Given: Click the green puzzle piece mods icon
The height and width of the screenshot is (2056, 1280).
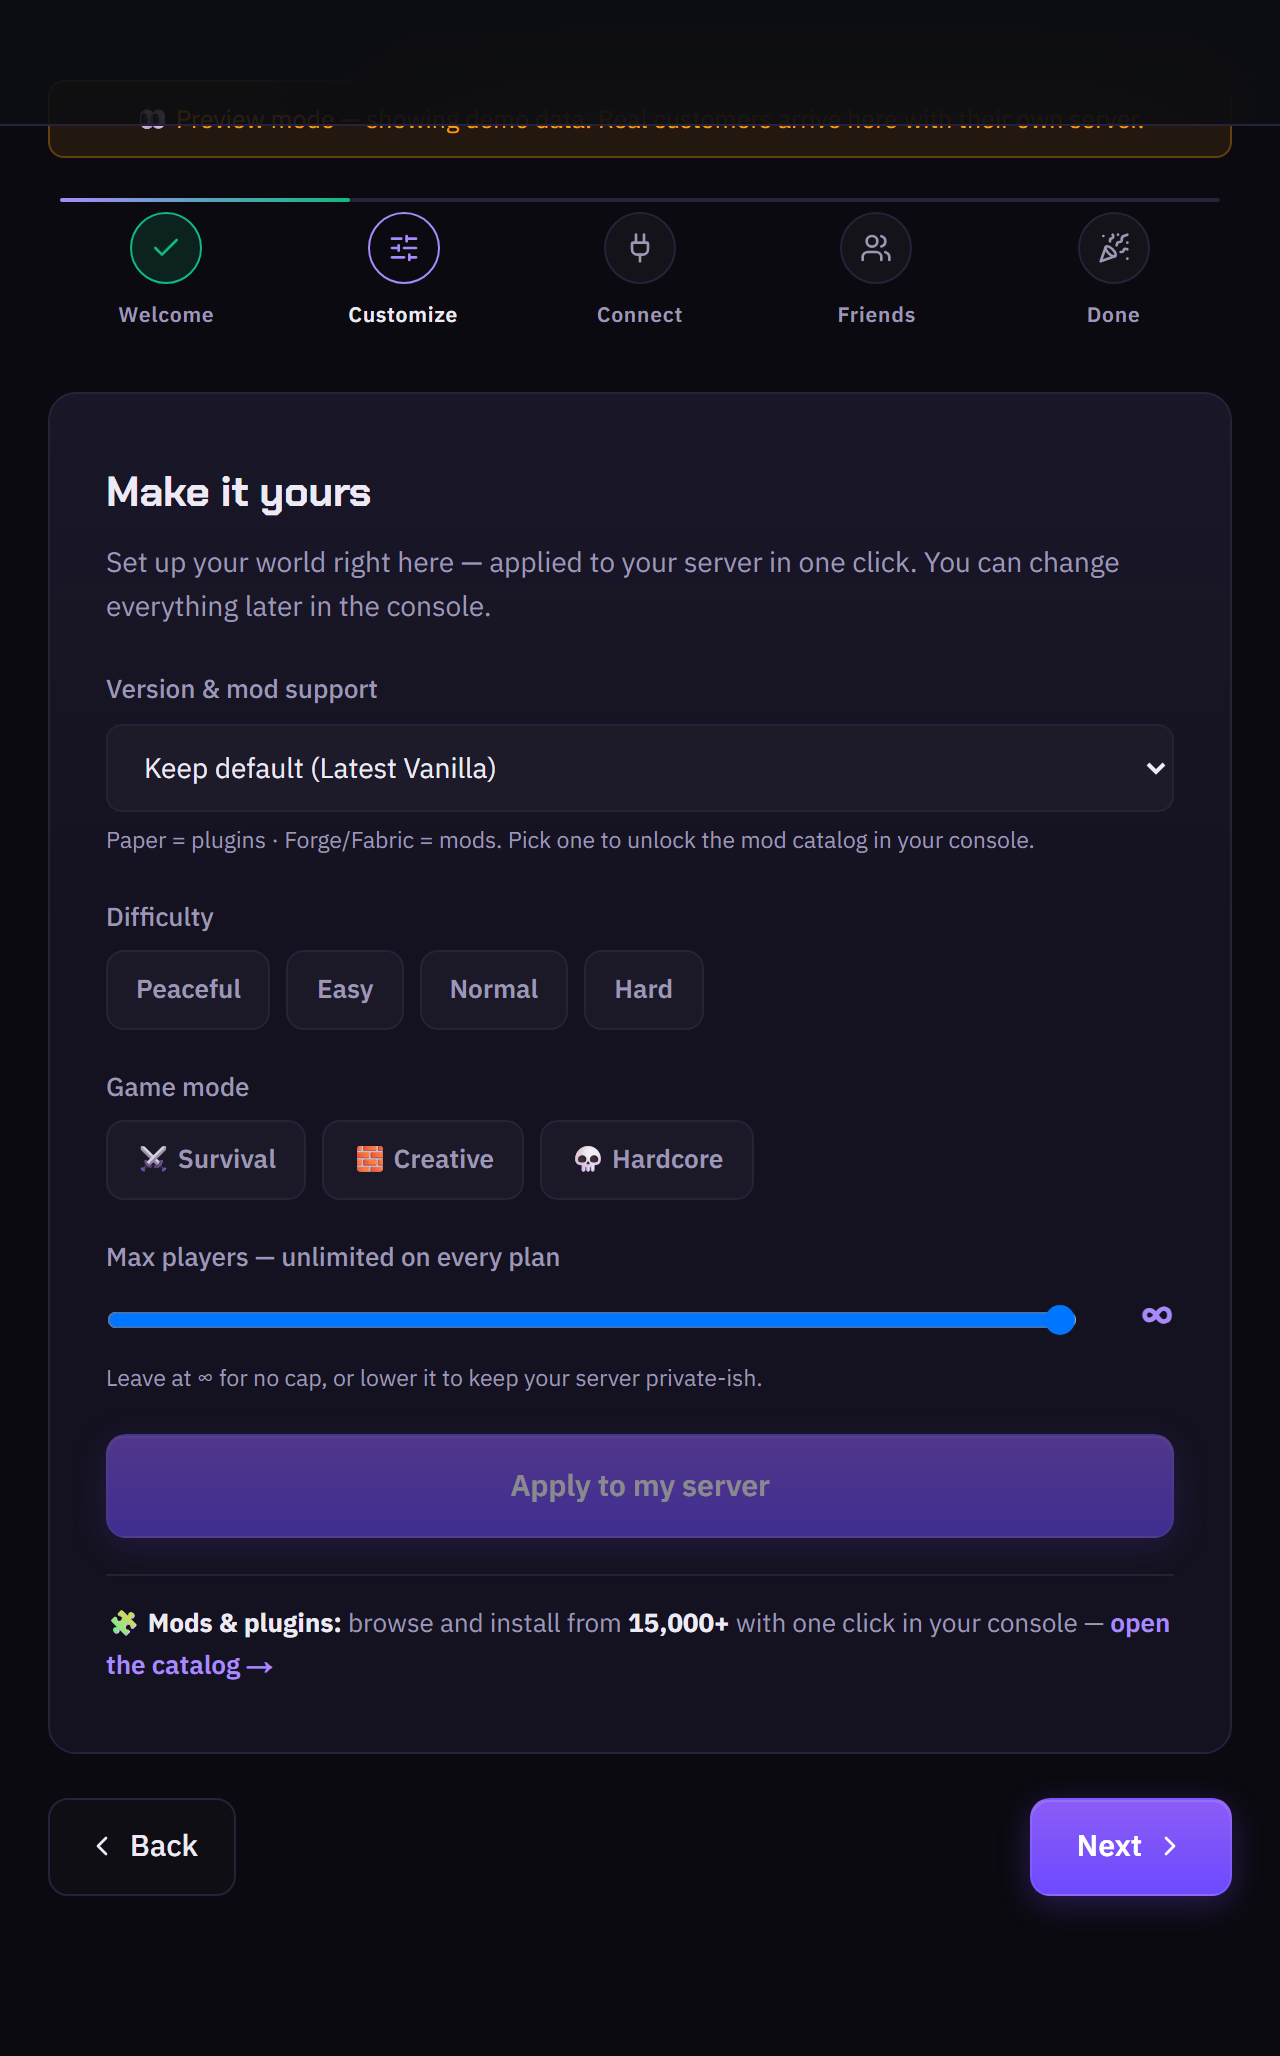Looking at the screenshot, I should pyautogui.click(x=124, y=1623).
